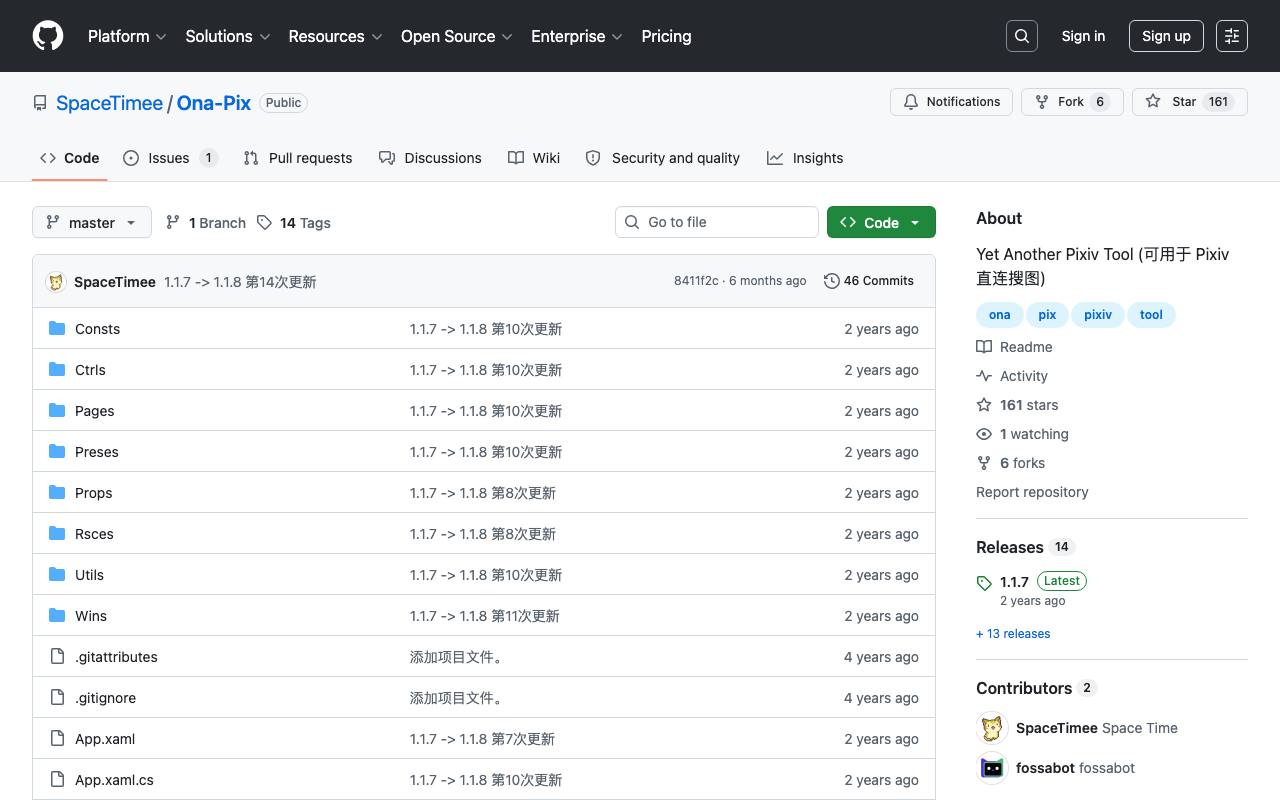Click the Go to file search field
1280x800 pixels.
click(717, 222)
